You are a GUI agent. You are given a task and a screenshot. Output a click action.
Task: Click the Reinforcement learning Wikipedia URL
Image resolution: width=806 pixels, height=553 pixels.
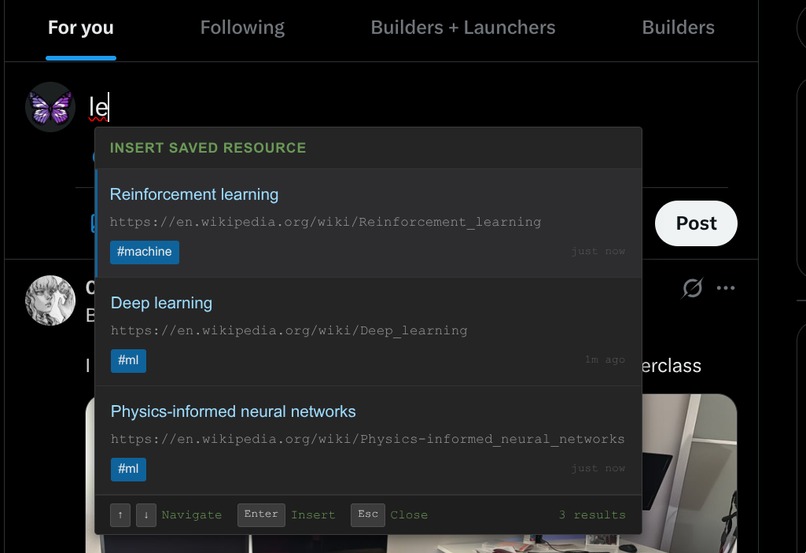coord(325,222)
